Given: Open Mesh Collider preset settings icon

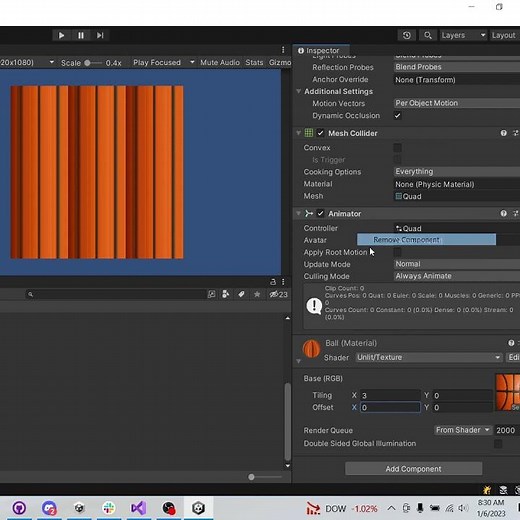Looking at the screenshot, I should 516,133.
